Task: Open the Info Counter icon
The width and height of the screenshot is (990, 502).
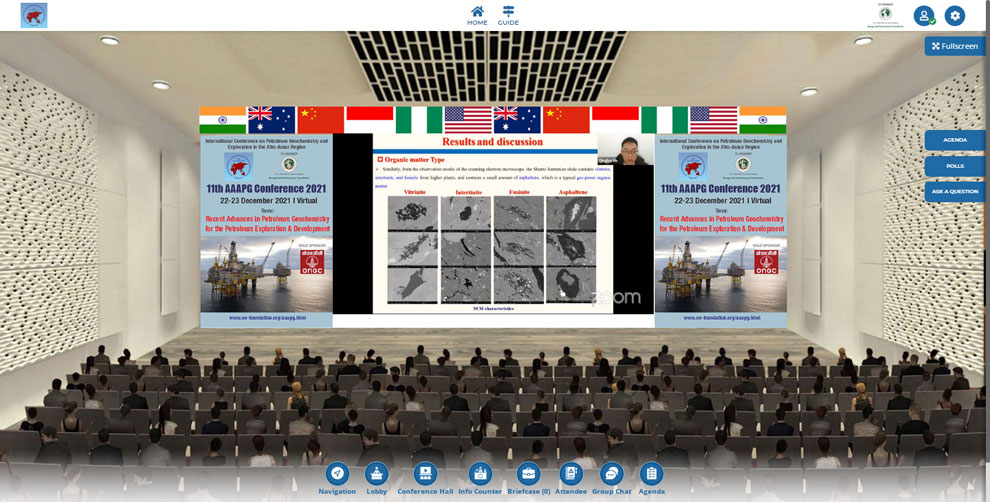Action: 480,479
